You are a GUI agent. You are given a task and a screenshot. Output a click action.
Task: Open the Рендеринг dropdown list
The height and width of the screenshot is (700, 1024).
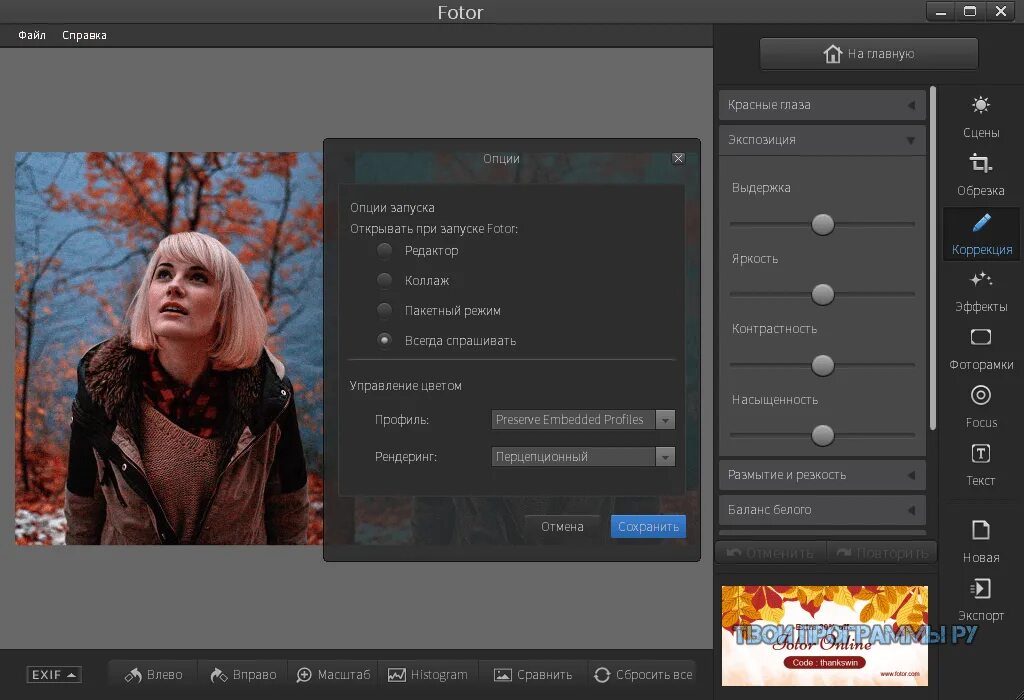[583, 456]
